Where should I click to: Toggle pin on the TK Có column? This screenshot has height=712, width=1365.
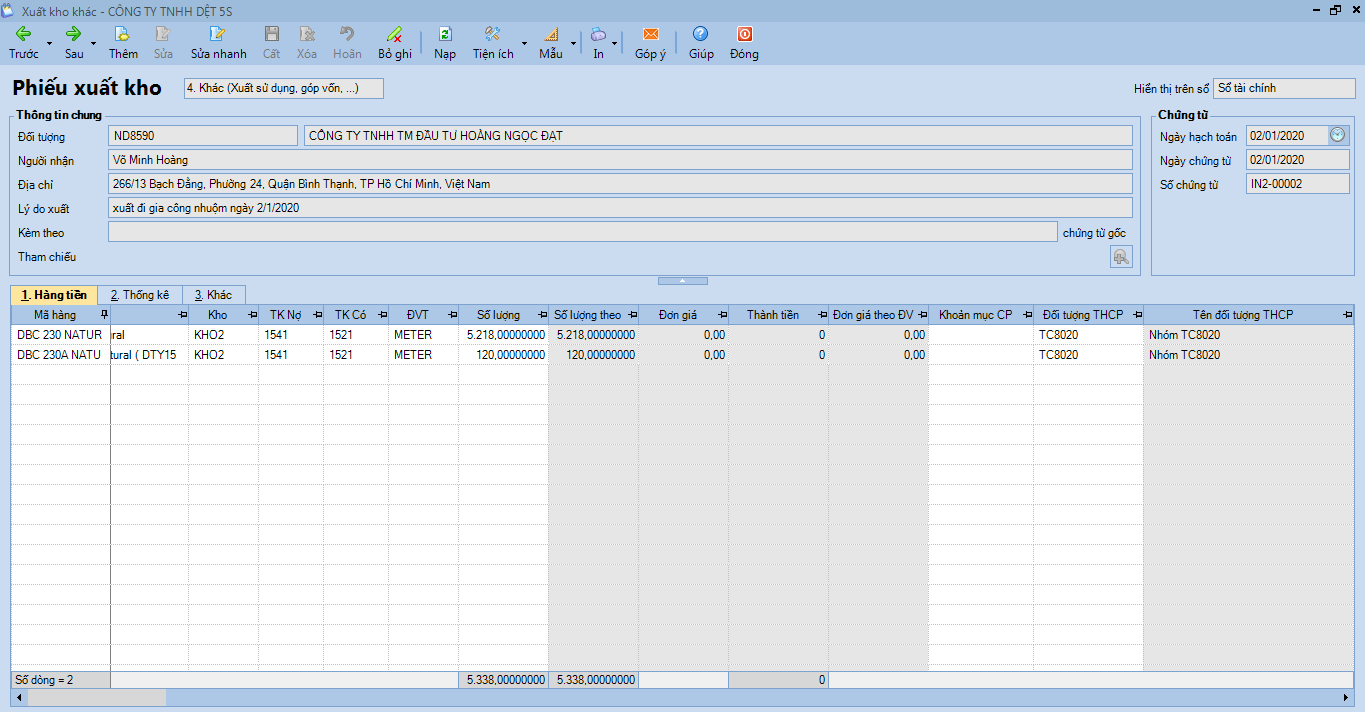382,315
